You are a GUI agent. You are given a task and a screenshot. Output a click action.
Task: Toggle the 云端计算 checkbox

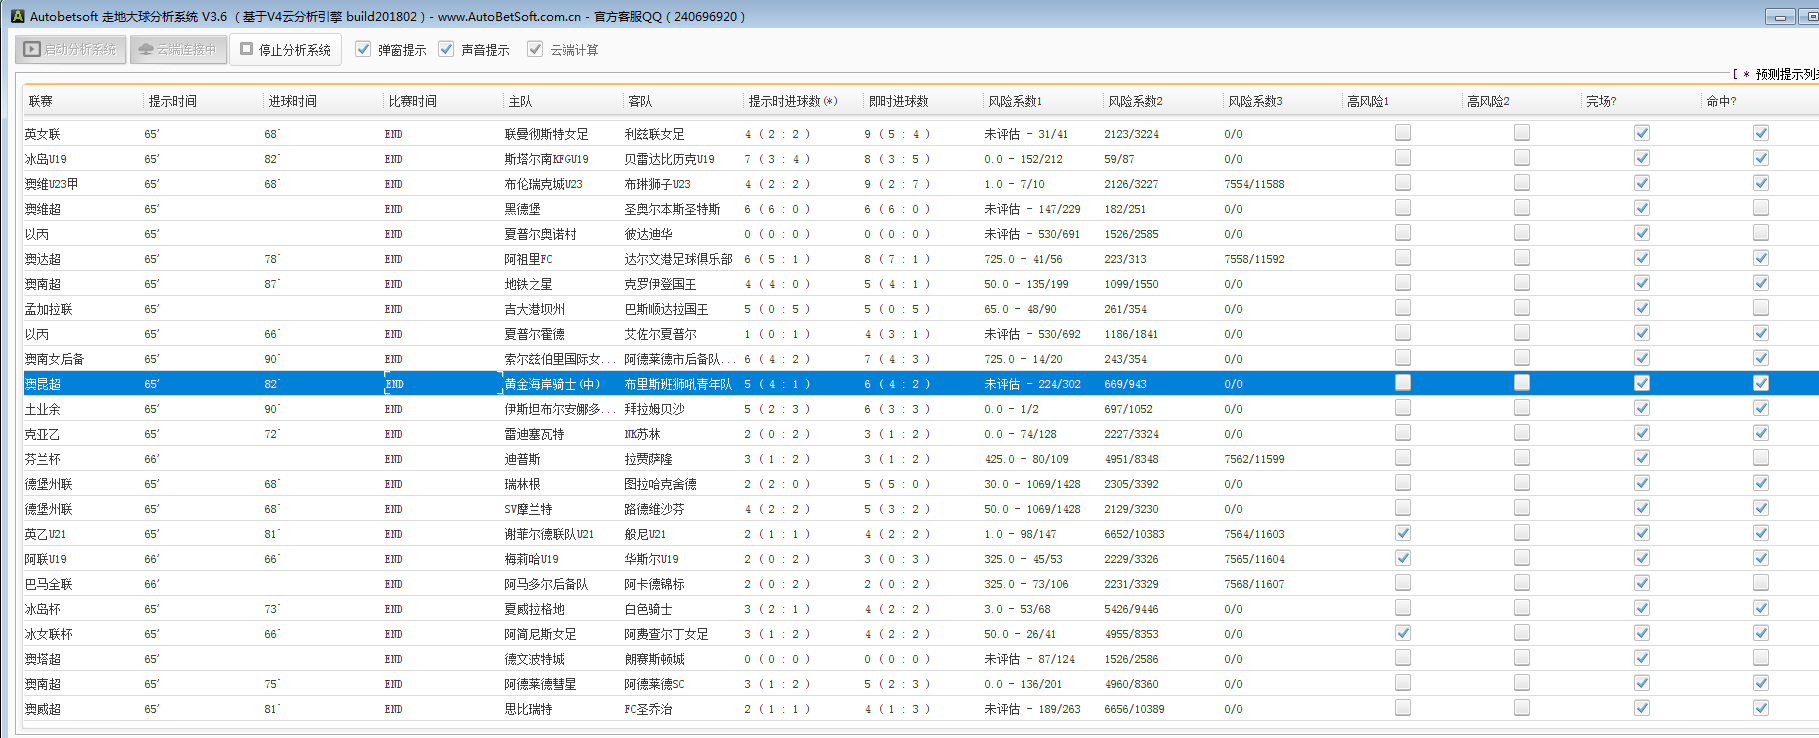coord(536,49)
